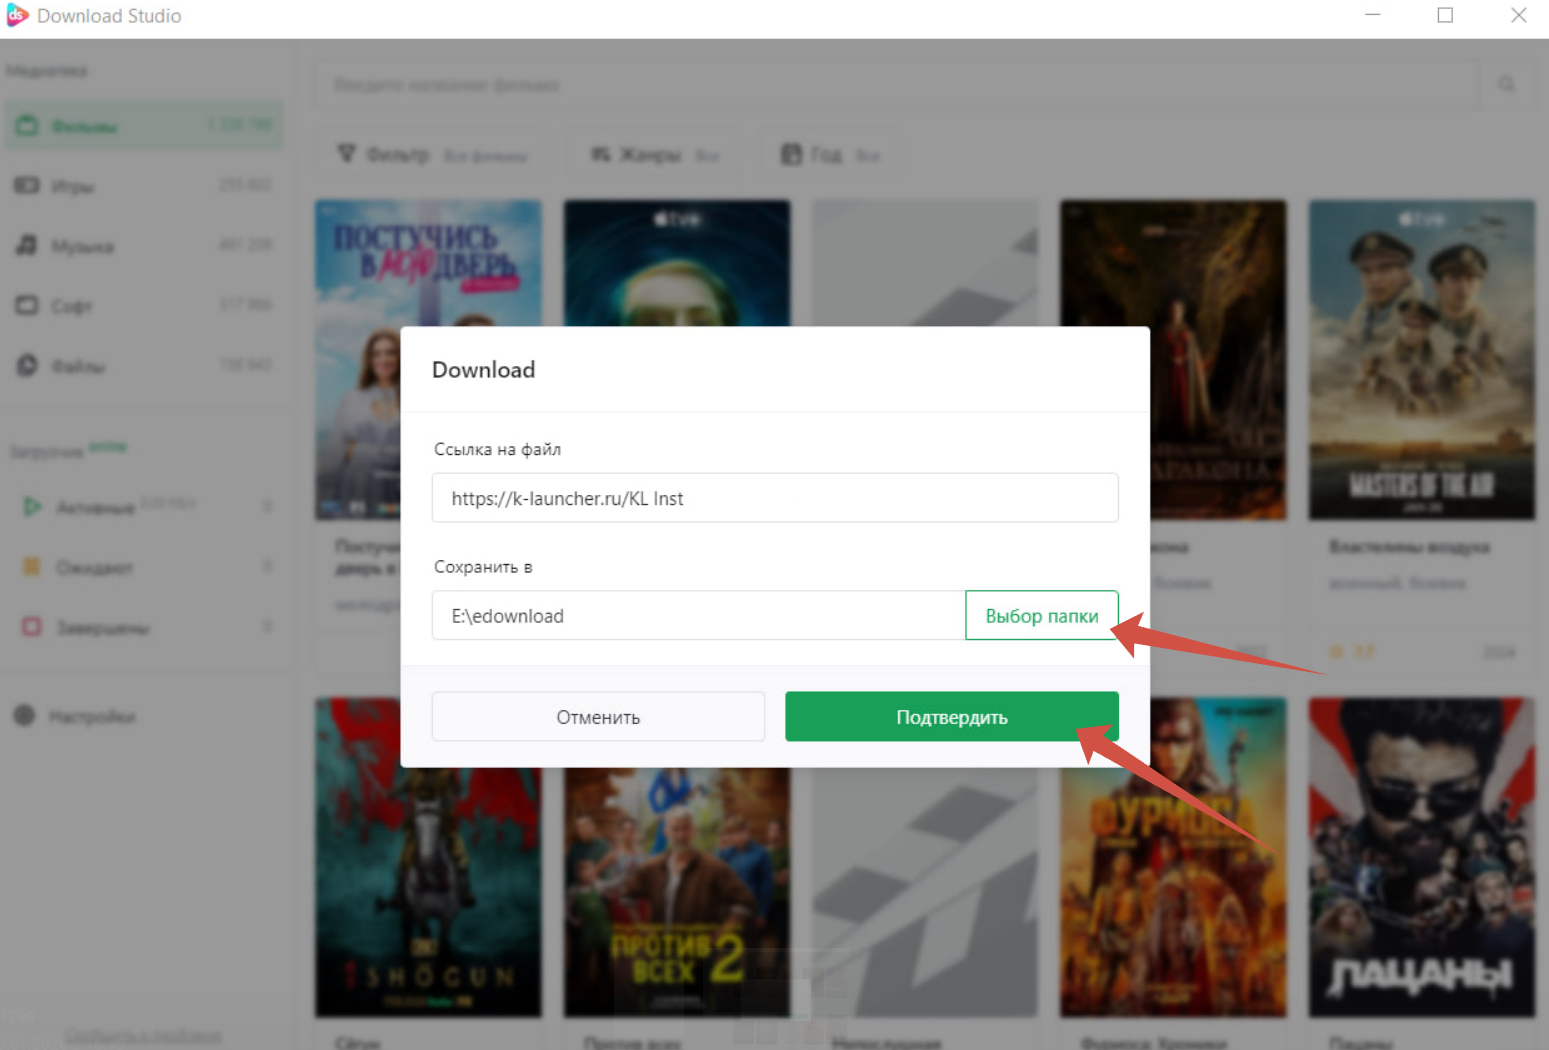Click the Ссылка на файл URL field

[x=775, y=498]
